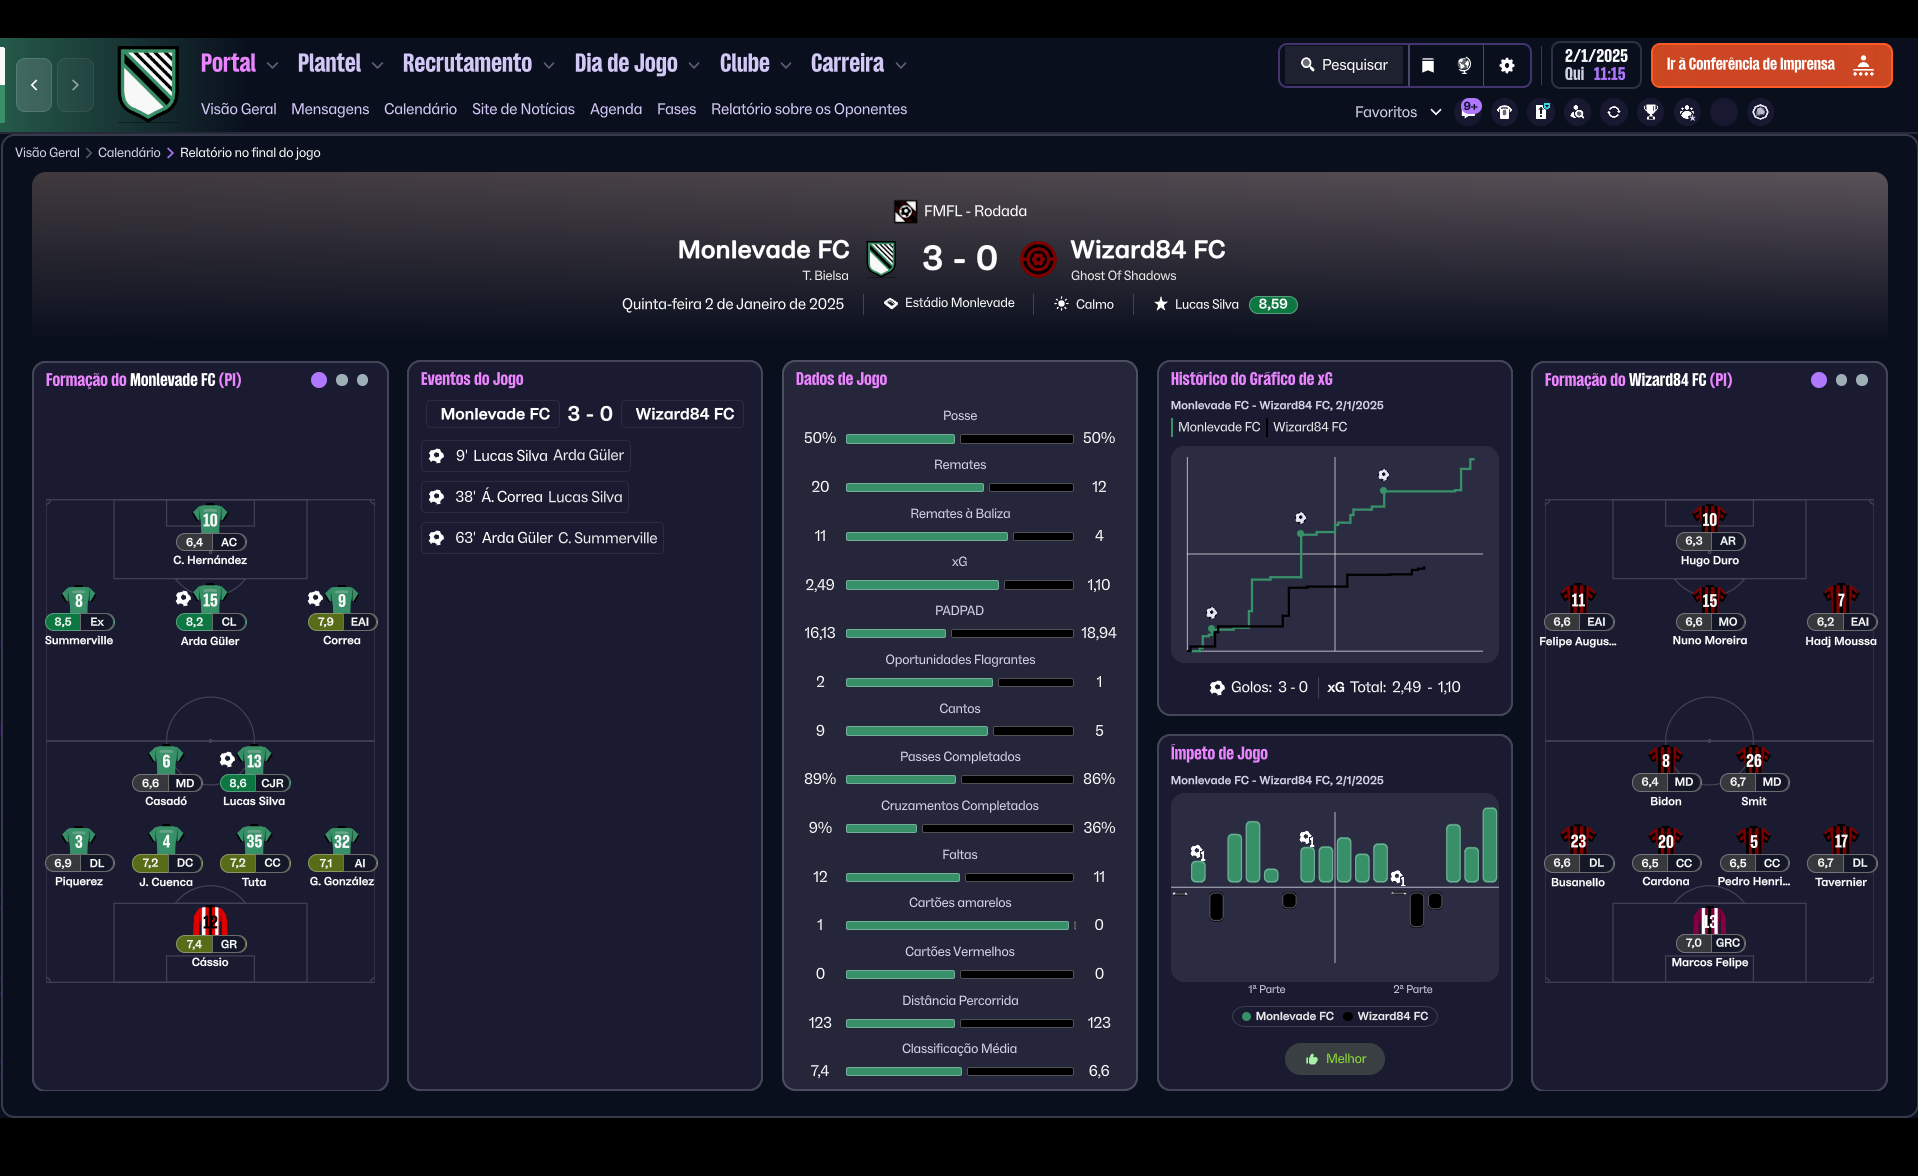
Task: Switch to the Calendário tab
Action: 420,109
